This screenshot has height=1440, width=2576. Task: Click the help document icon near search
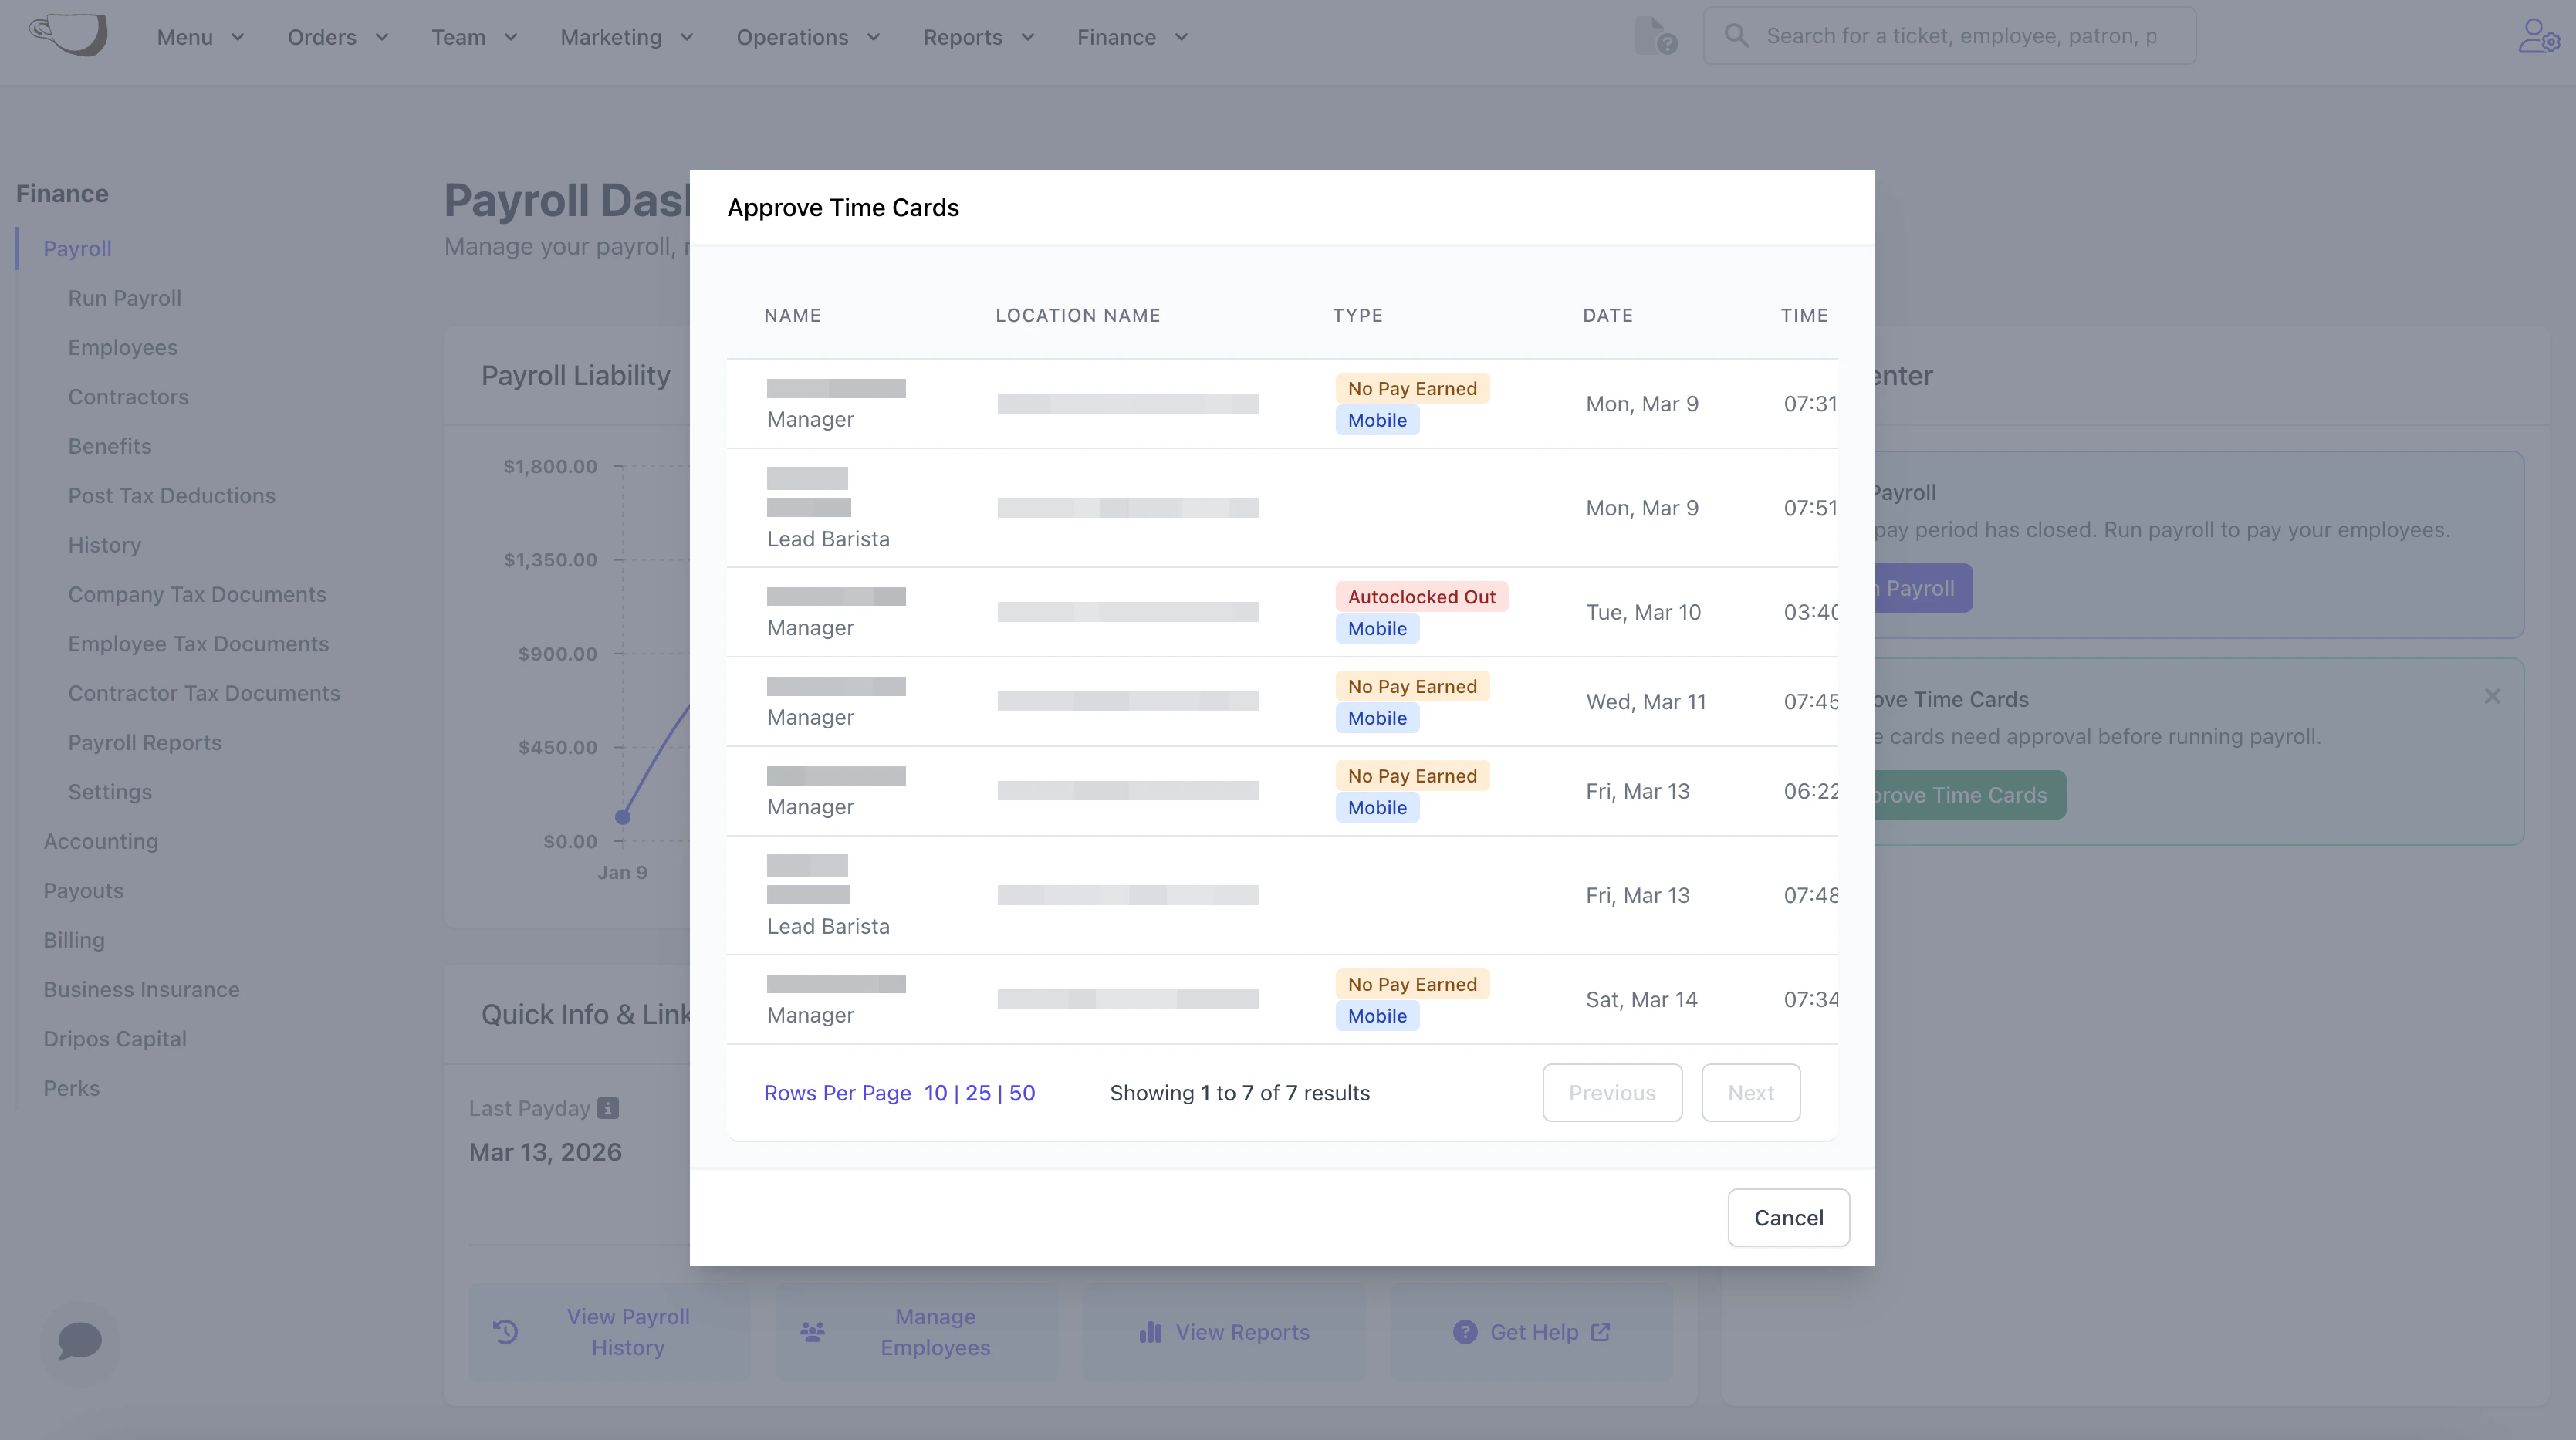(x=1655, y=37)
